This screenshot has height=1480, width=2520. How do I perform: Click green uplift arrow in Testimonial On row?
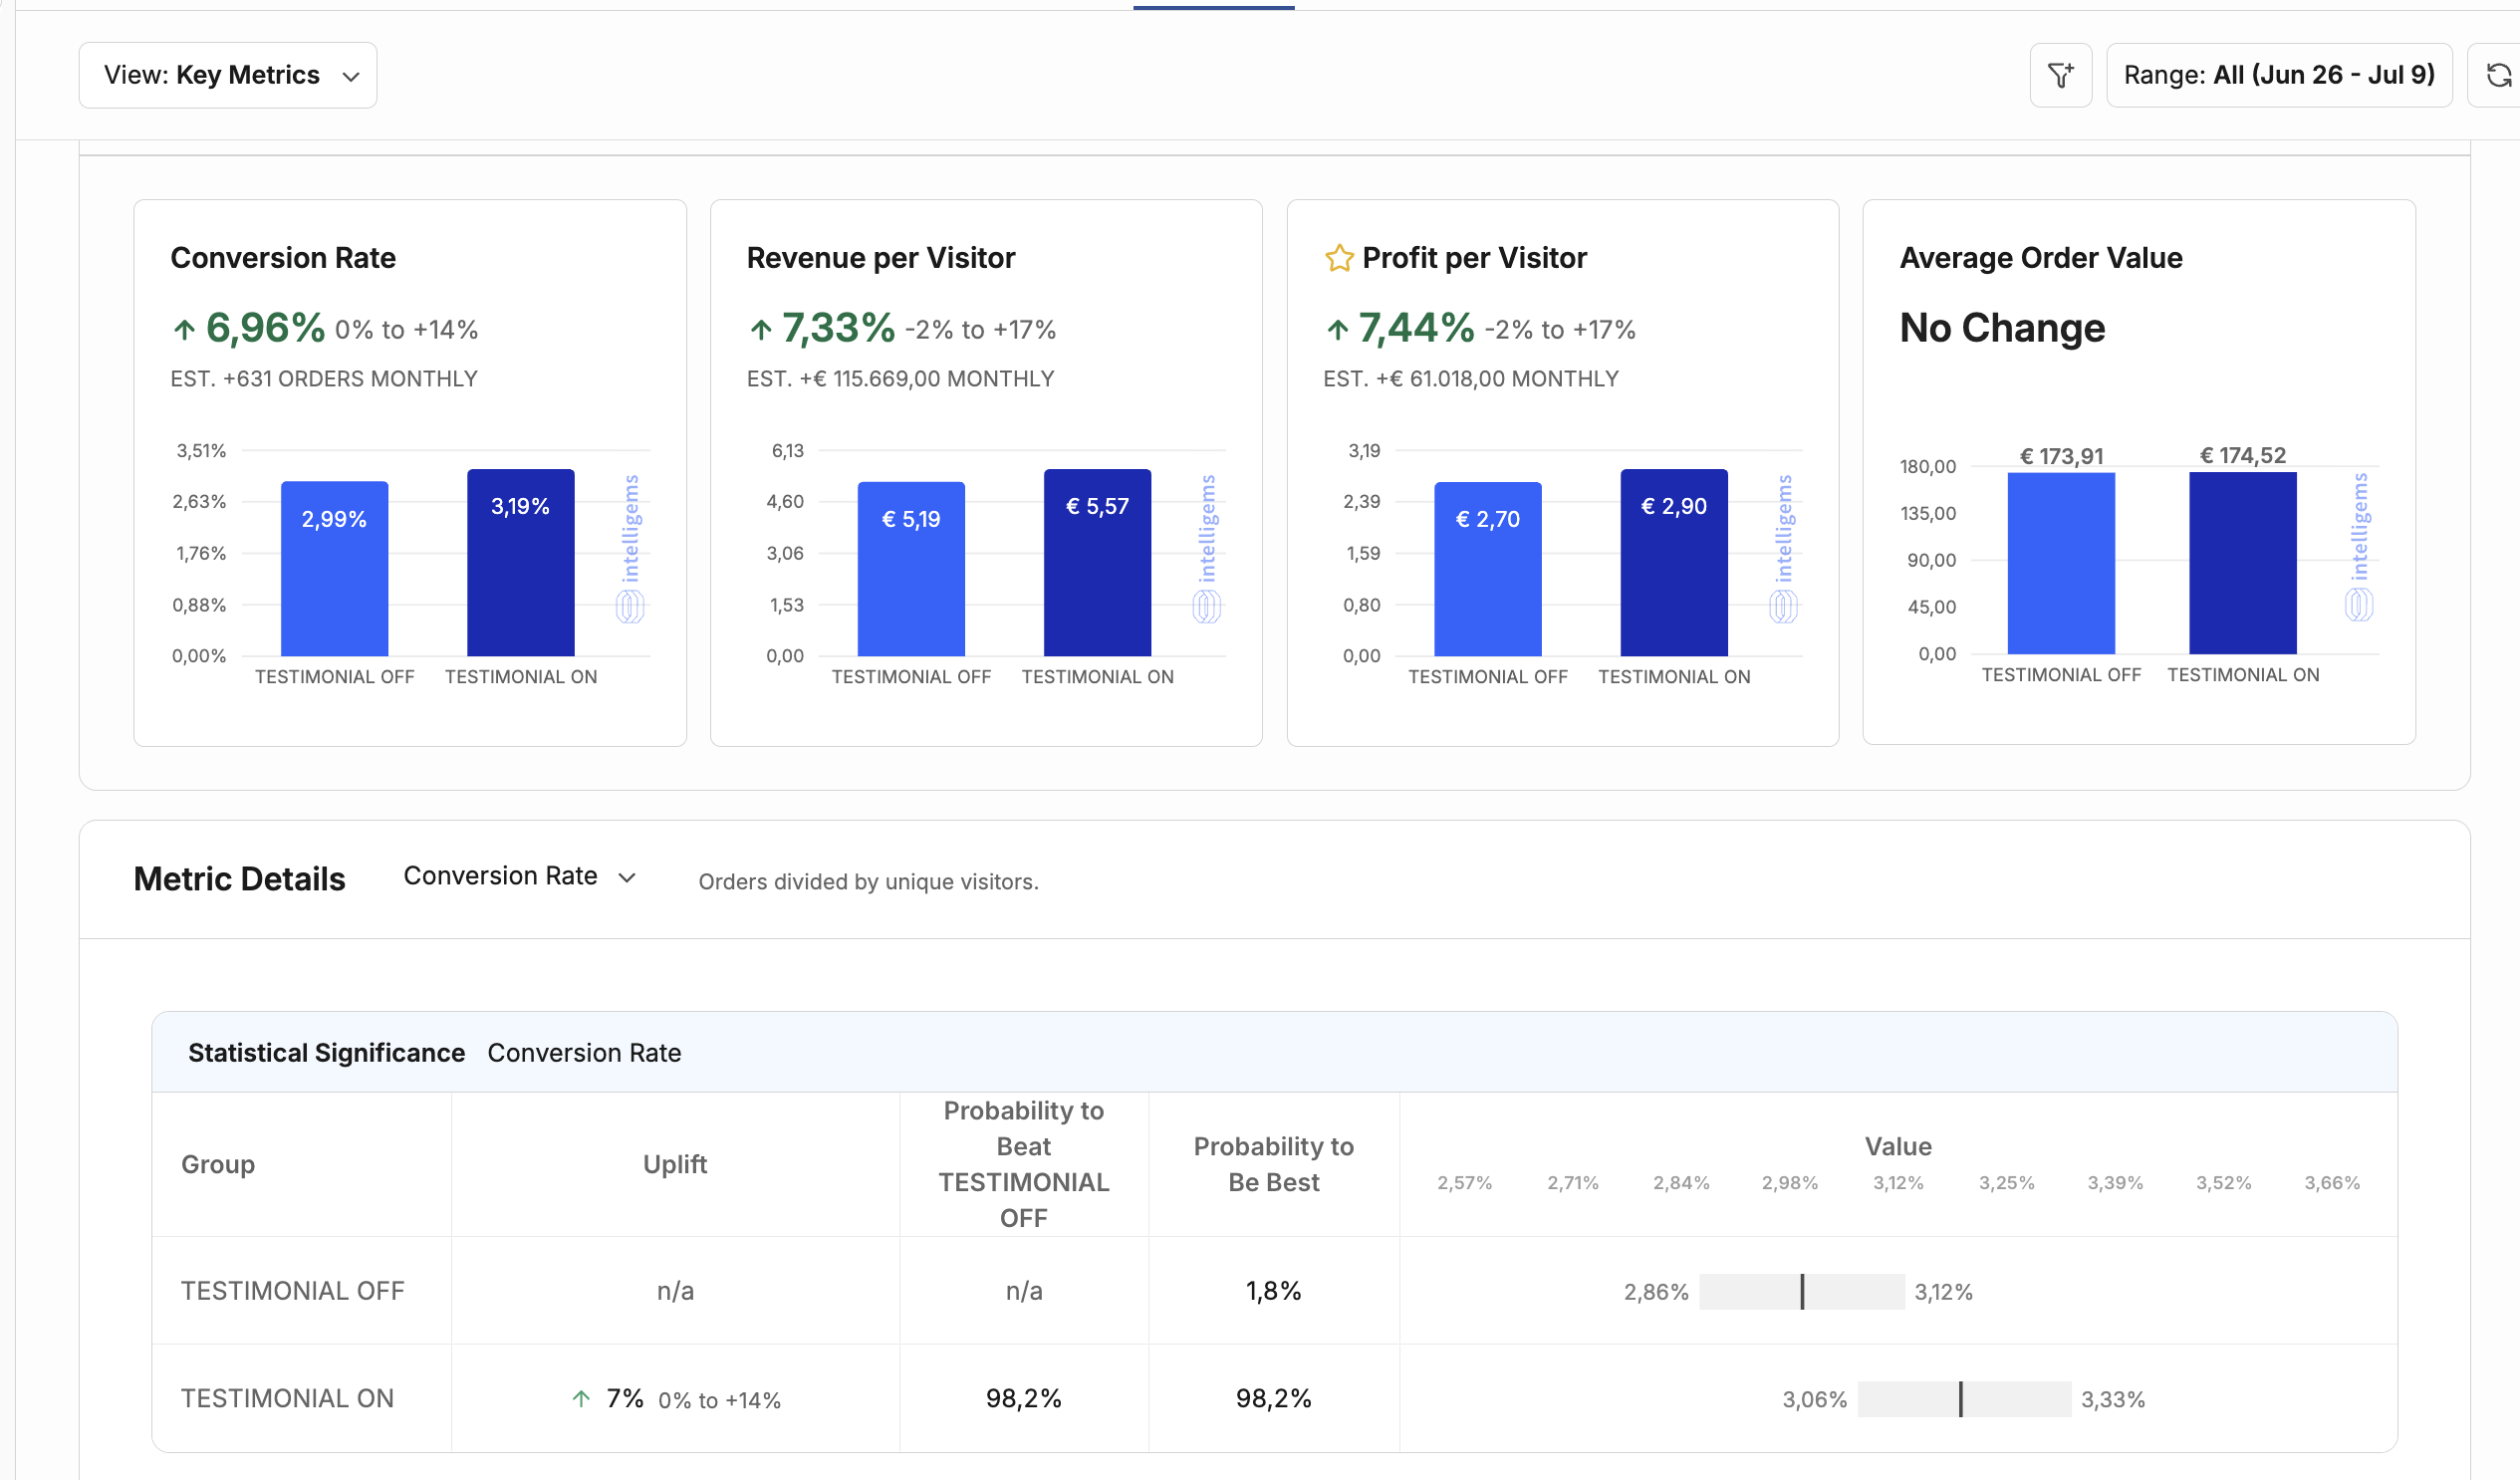(x=581, y=1398)
